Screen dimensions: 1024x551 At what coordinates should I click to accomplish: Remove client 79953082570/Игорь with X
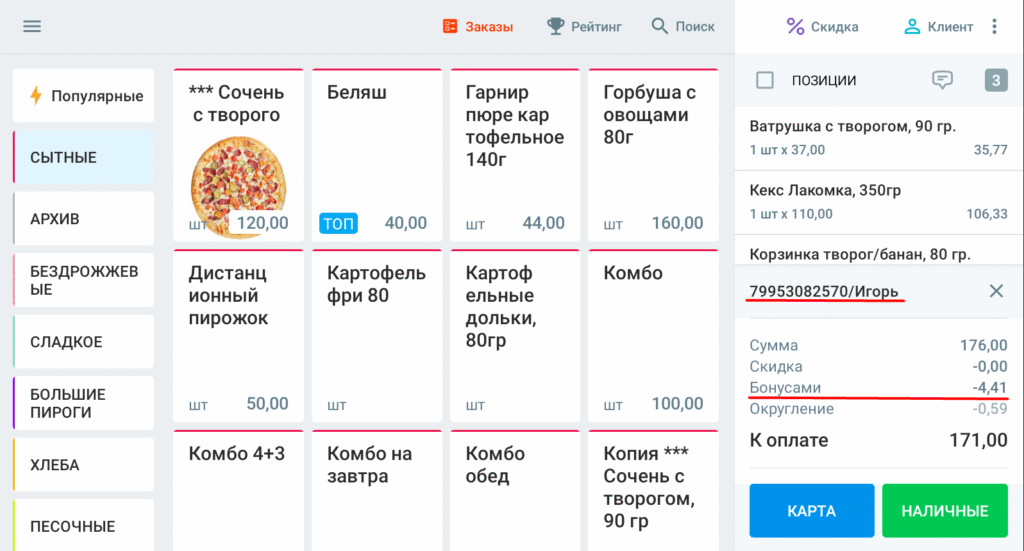click(x=996, y=291)
